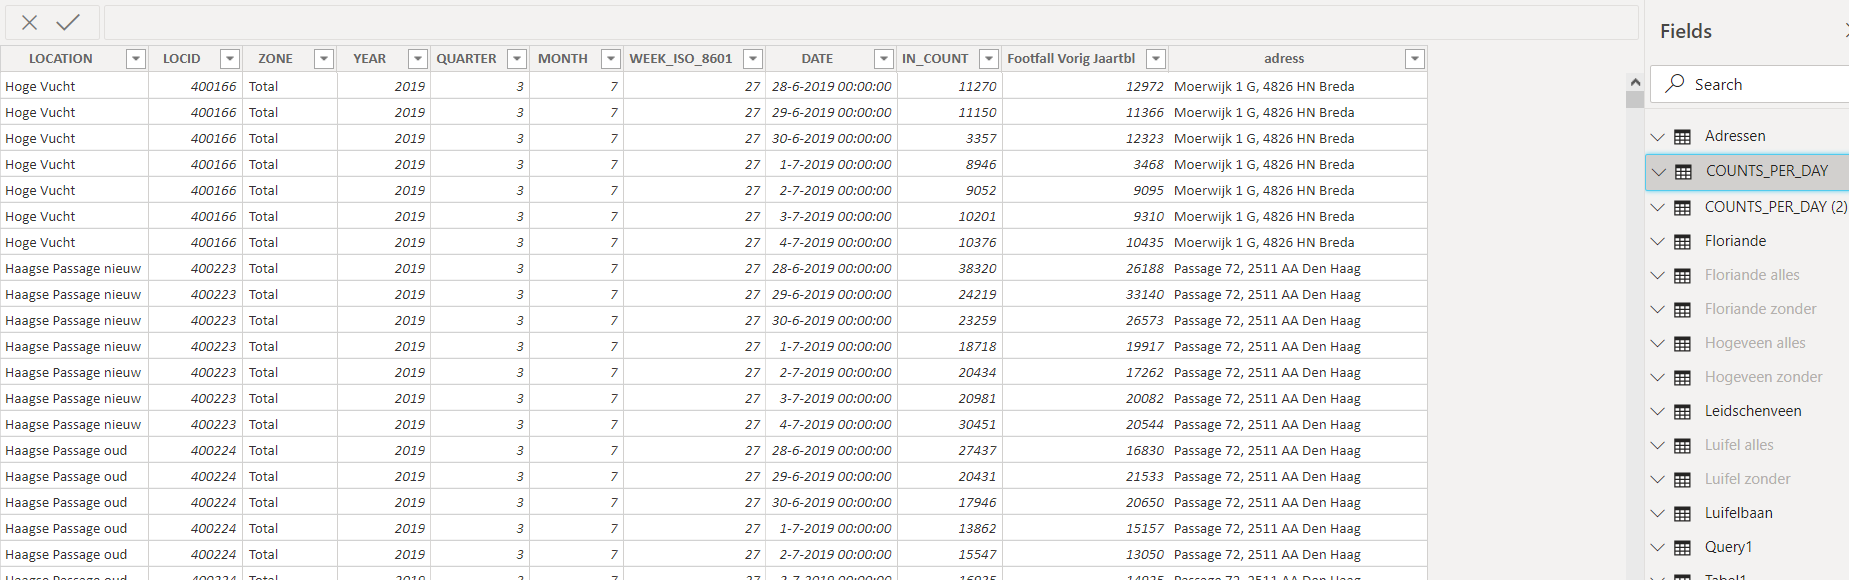Open the LOCID column filter dropdown

pyautogui.click(x=230, y=59)
